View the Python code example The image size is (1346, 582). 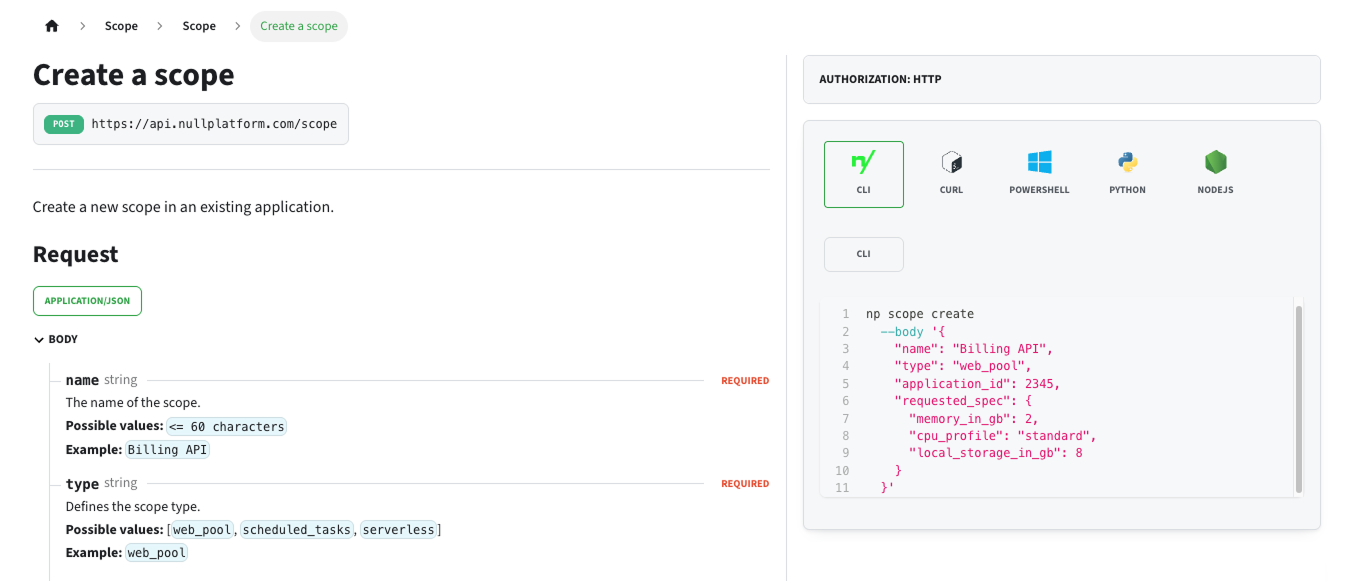(1127, 172)
